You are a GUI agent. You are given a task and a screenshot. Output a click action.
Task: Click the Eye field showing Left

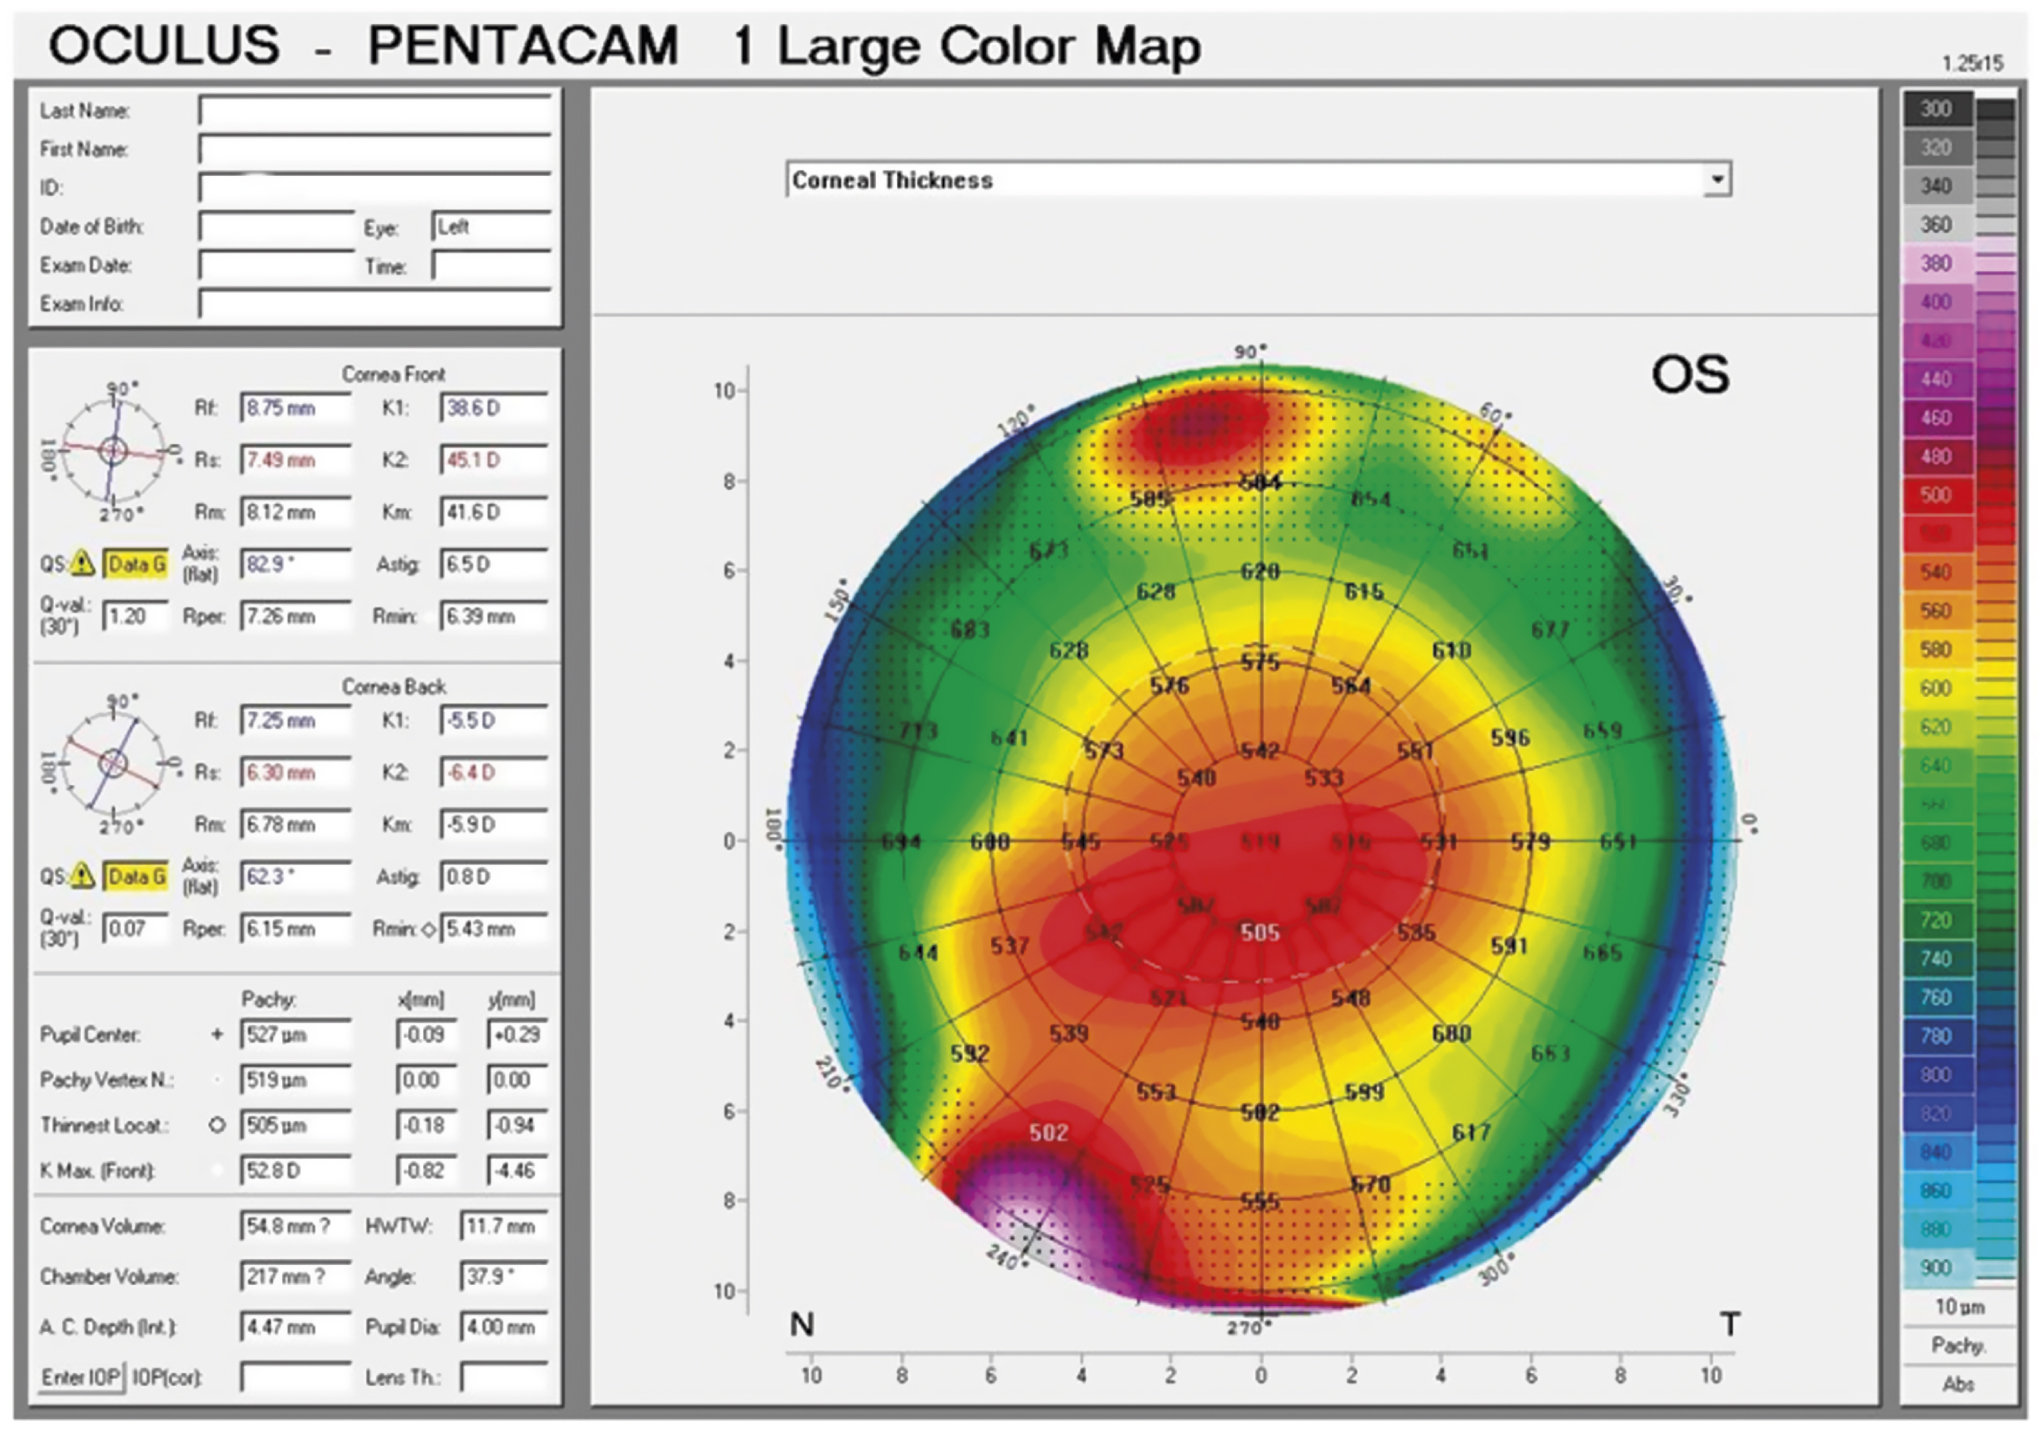490,227
